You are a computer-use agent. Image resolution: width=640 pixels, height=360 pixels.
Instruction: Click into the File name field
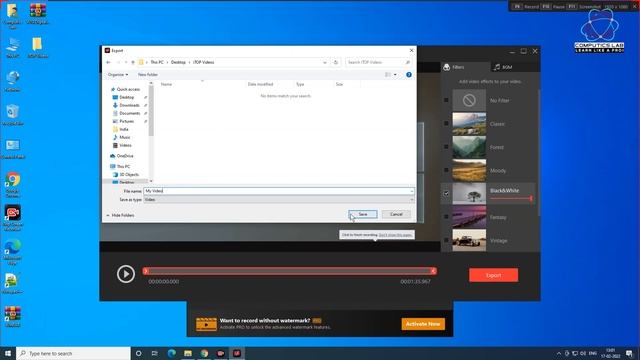pos(279,191)
